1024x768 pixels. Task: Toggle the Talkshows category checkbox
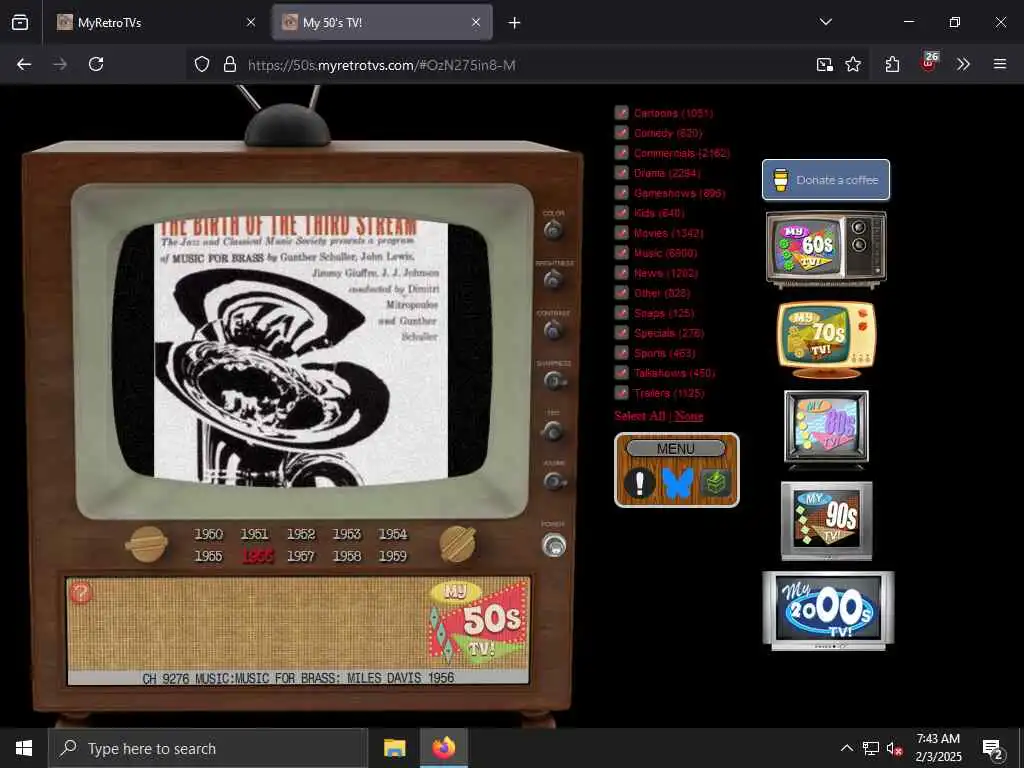tap(621, 373)
